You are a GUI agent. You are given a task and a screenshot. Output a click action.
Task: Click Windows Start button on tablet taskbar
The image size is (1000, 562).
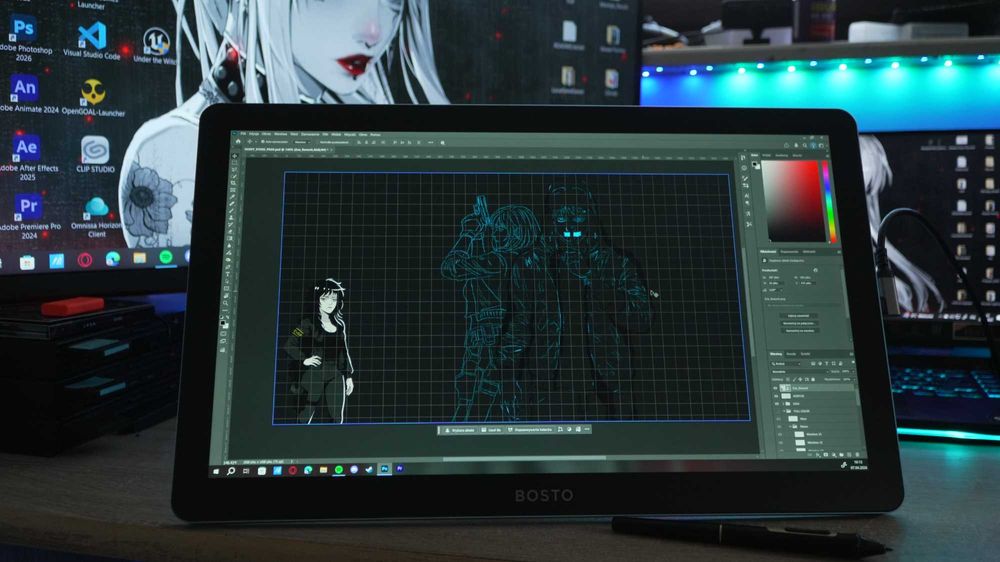(216, 471)
